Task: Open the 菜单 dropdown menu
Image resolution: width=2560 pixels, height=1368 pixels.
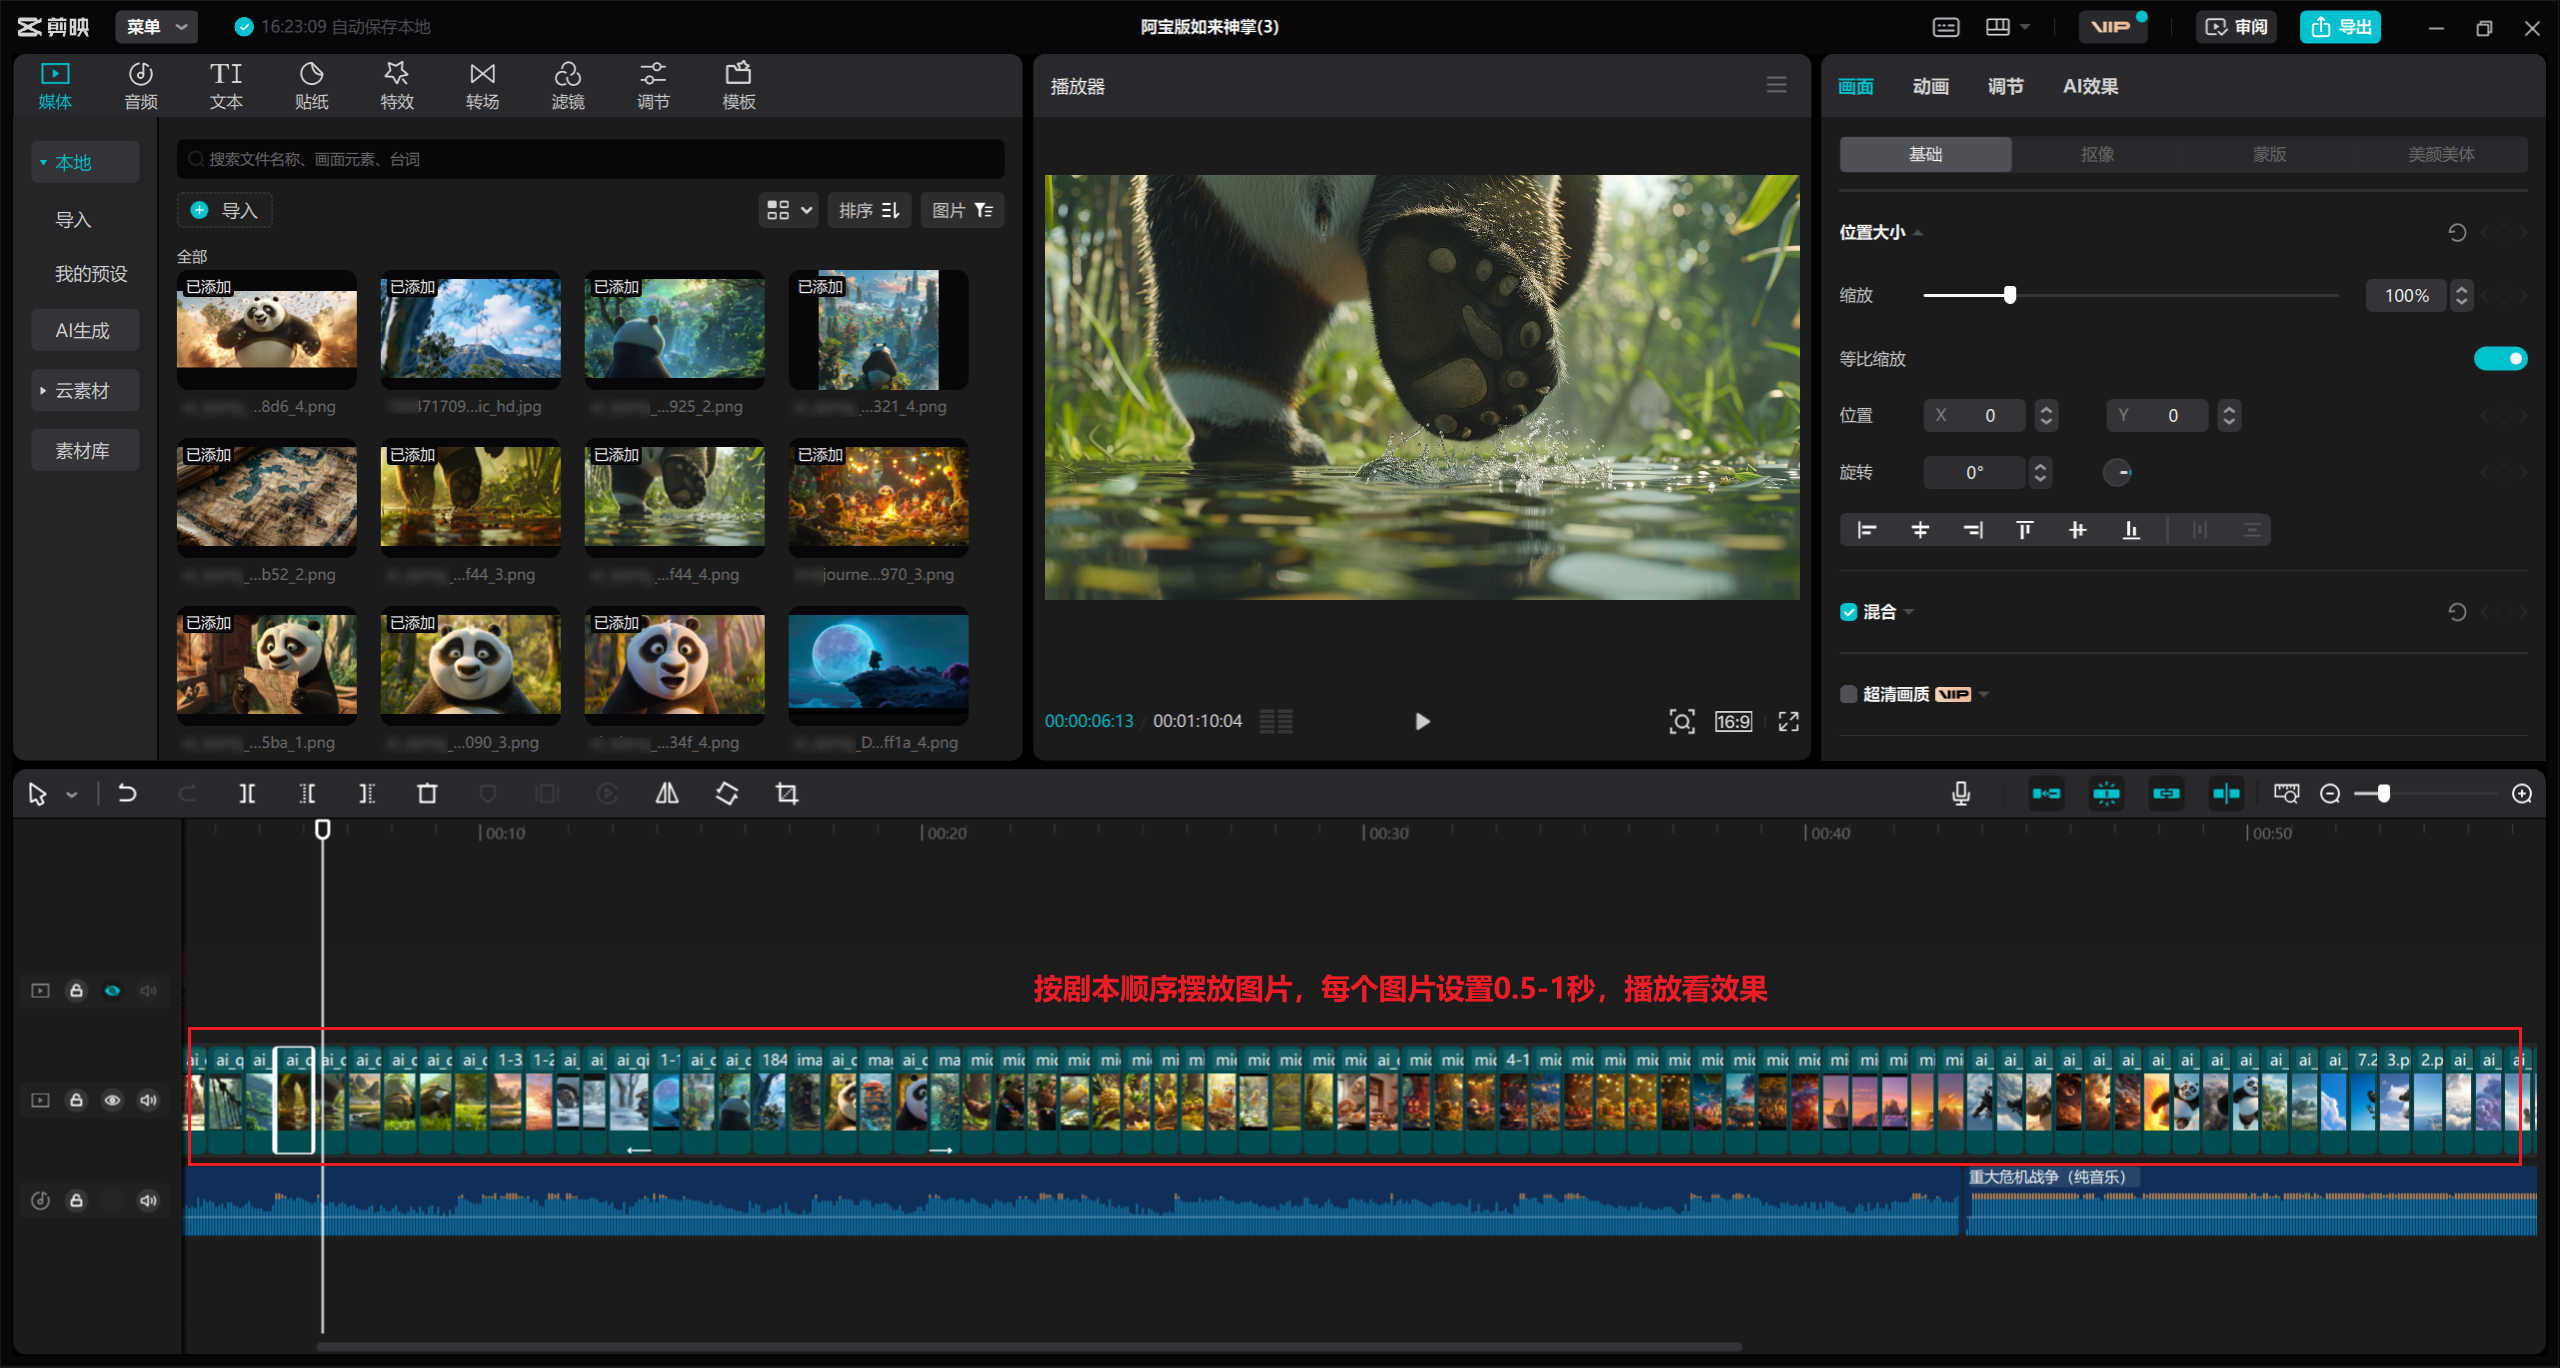Action: [157, 27]
